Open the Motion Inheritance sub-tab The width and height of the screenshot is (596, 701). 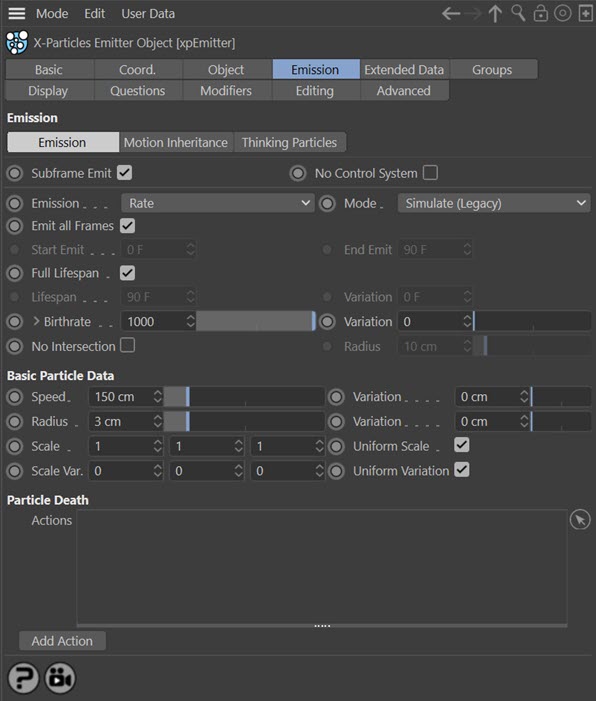[x=176, y=142]
